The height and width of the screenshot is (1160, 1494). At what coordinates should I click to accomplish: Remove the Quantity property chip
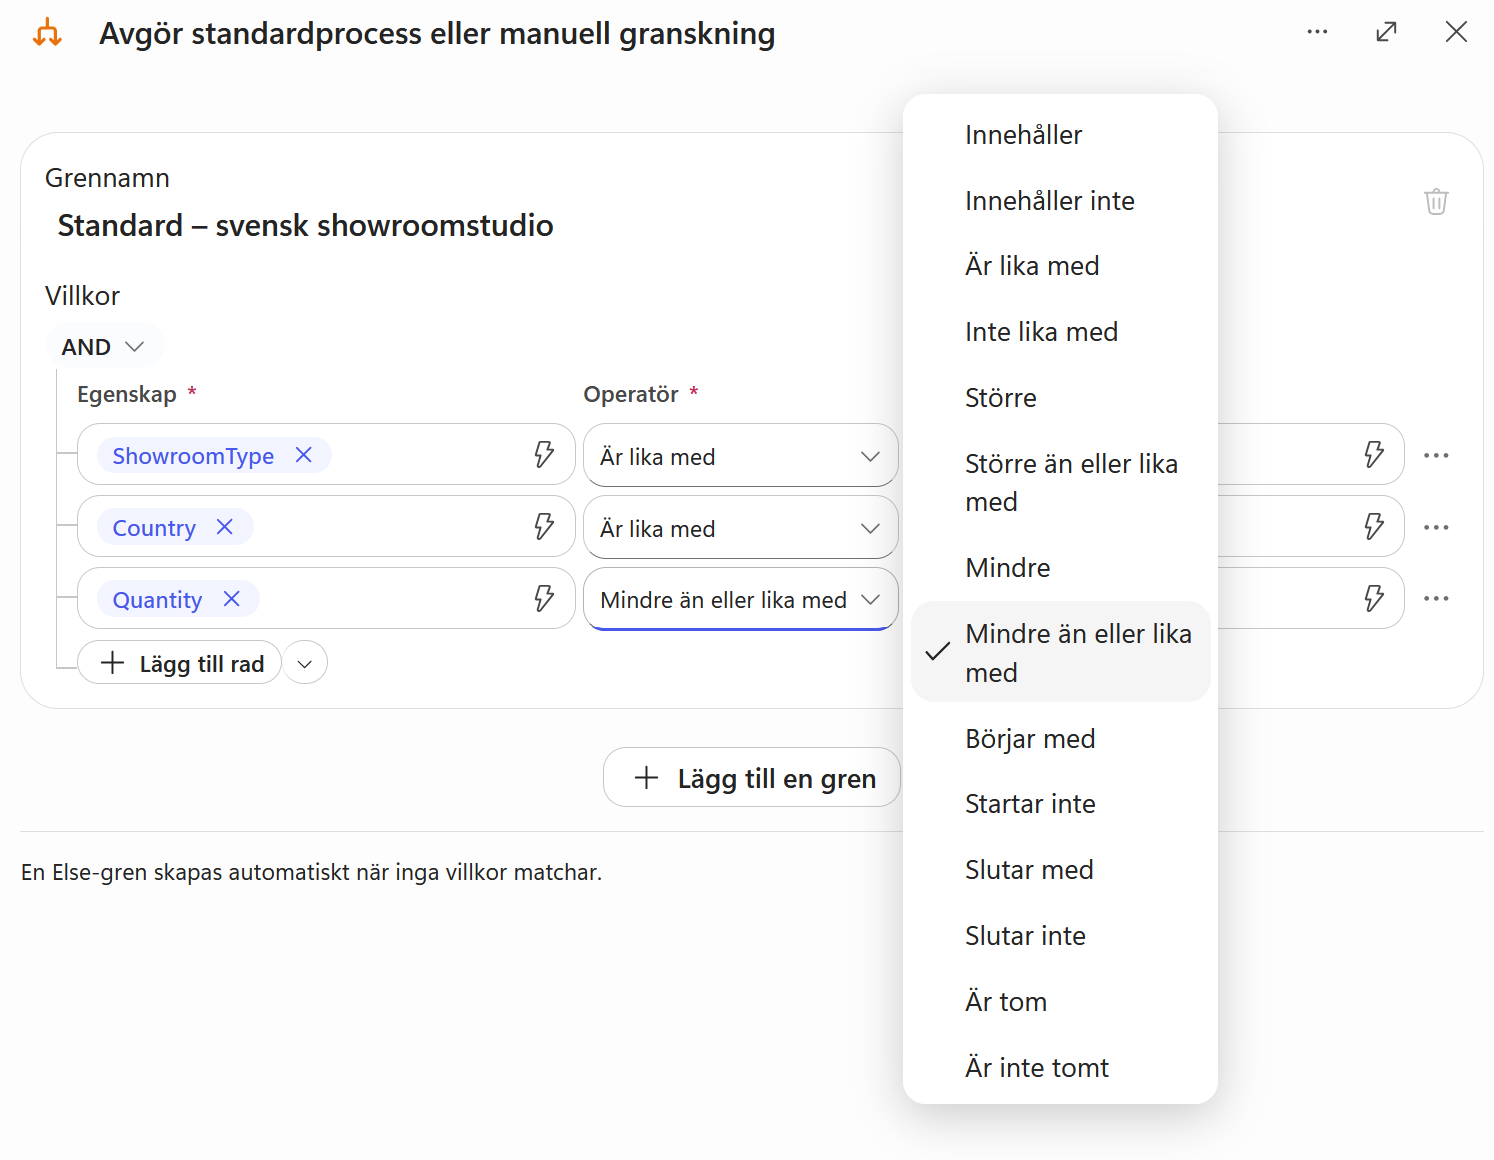coord(232,599)
